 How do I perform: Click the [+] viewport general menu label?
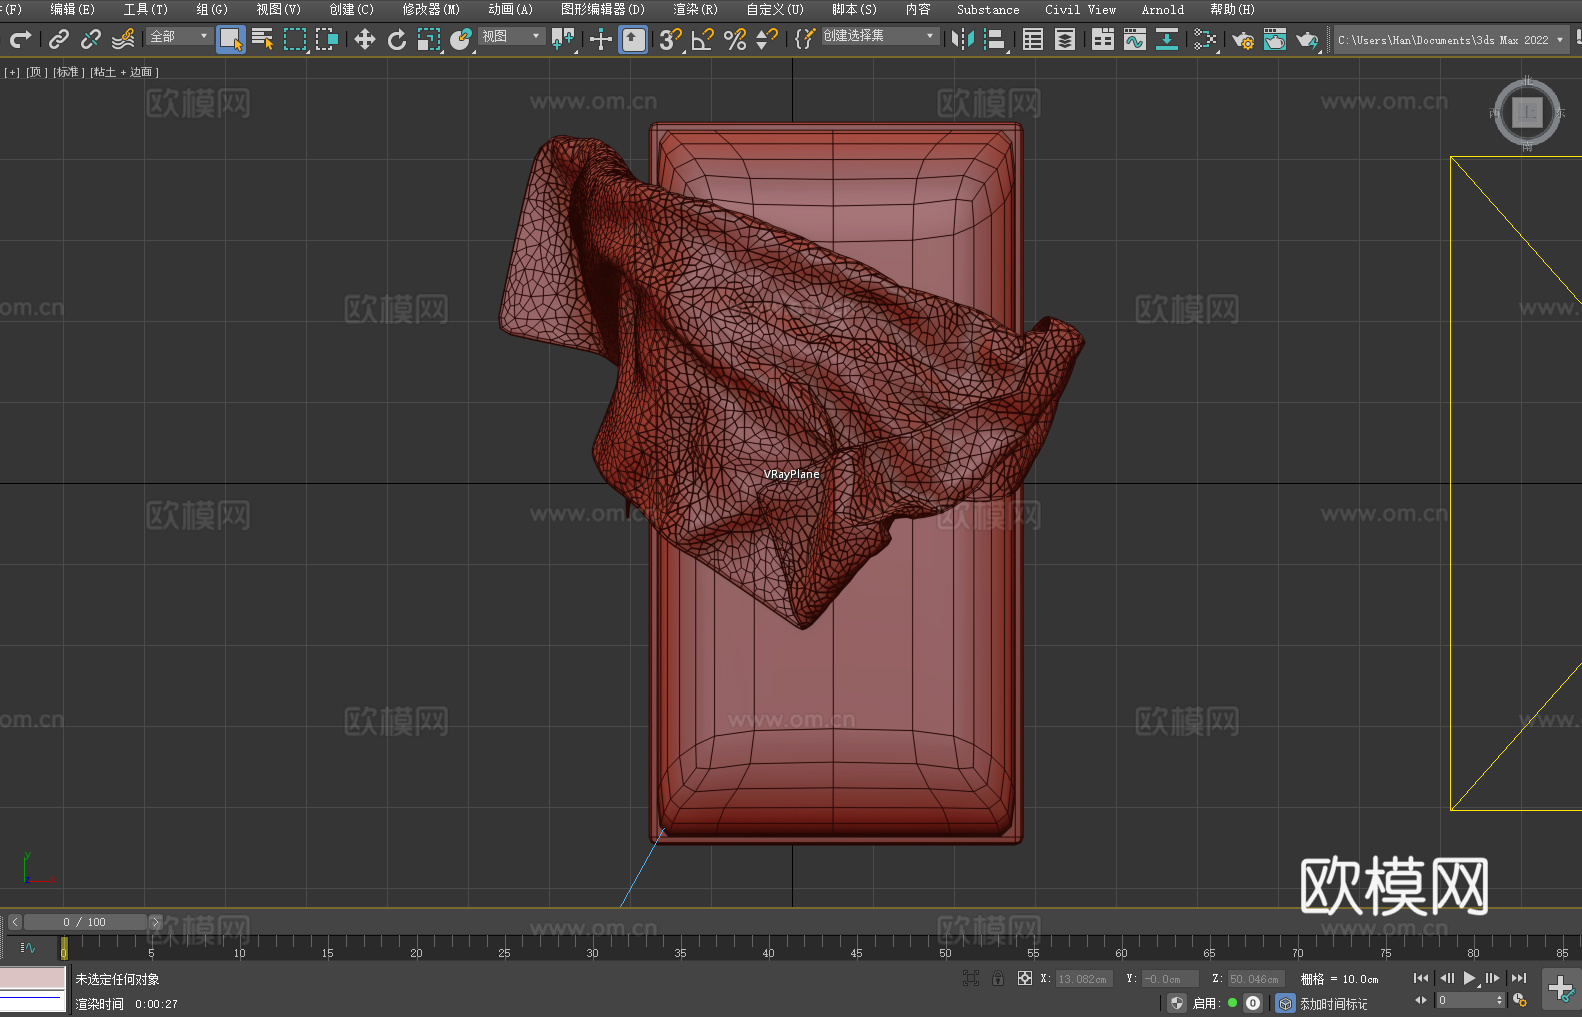[12, 72]
